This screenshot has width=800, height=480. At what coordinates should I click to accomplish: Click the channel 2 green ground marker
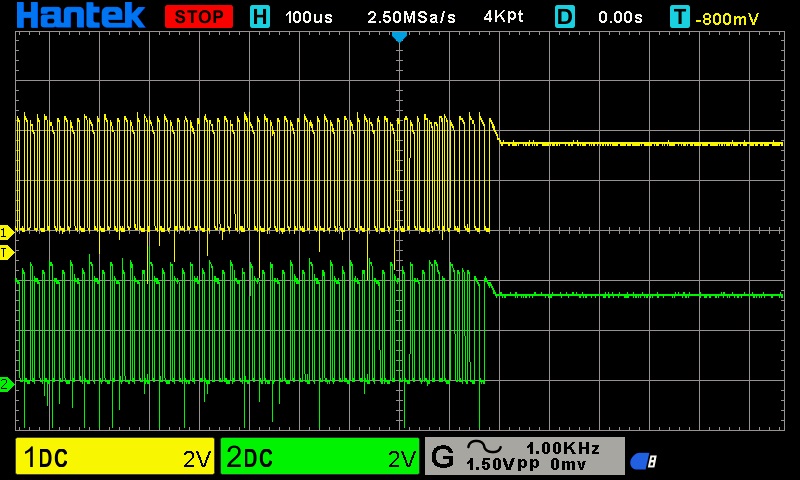[6, 384]
